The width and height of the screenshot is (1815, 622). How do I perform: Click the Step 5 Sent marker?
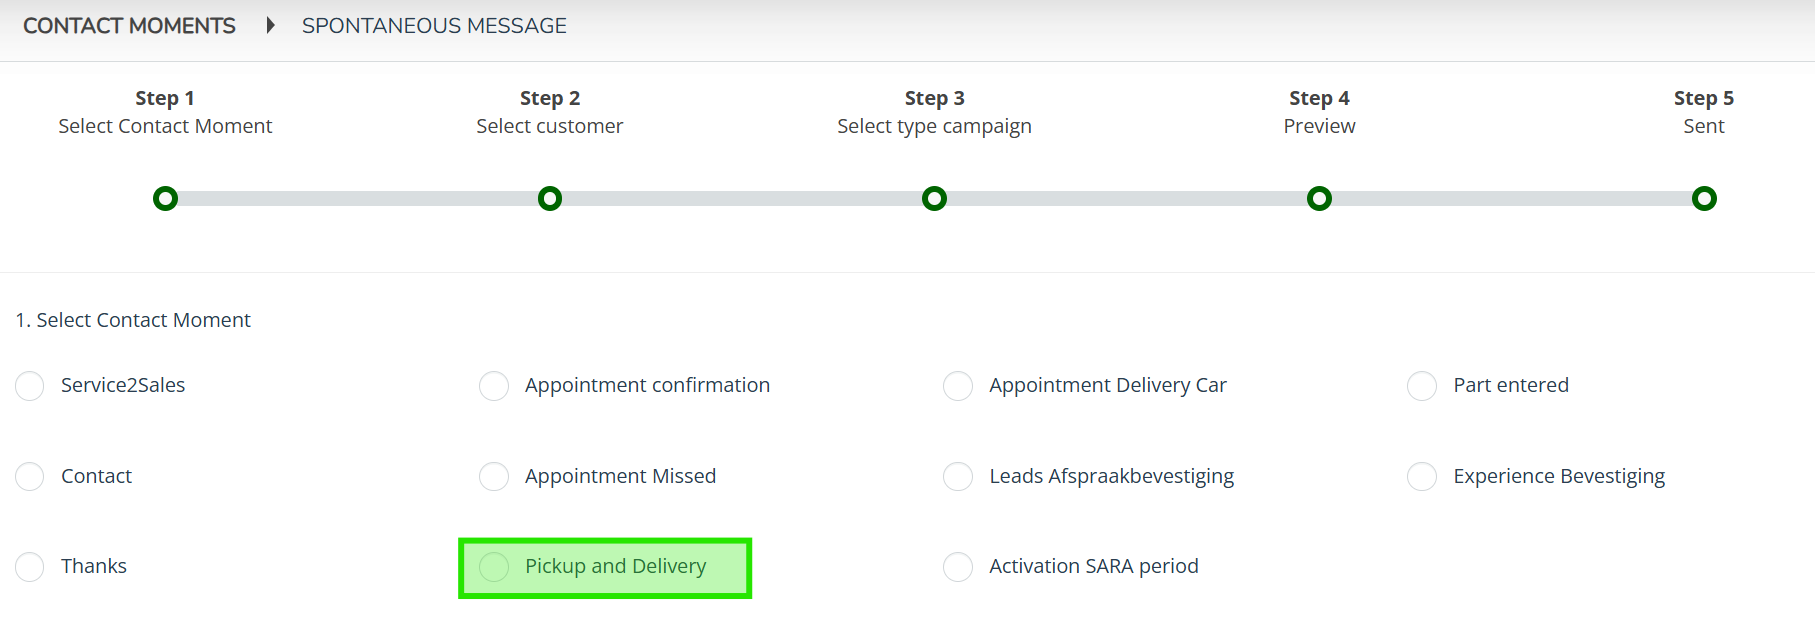(x=1704, y=199)
